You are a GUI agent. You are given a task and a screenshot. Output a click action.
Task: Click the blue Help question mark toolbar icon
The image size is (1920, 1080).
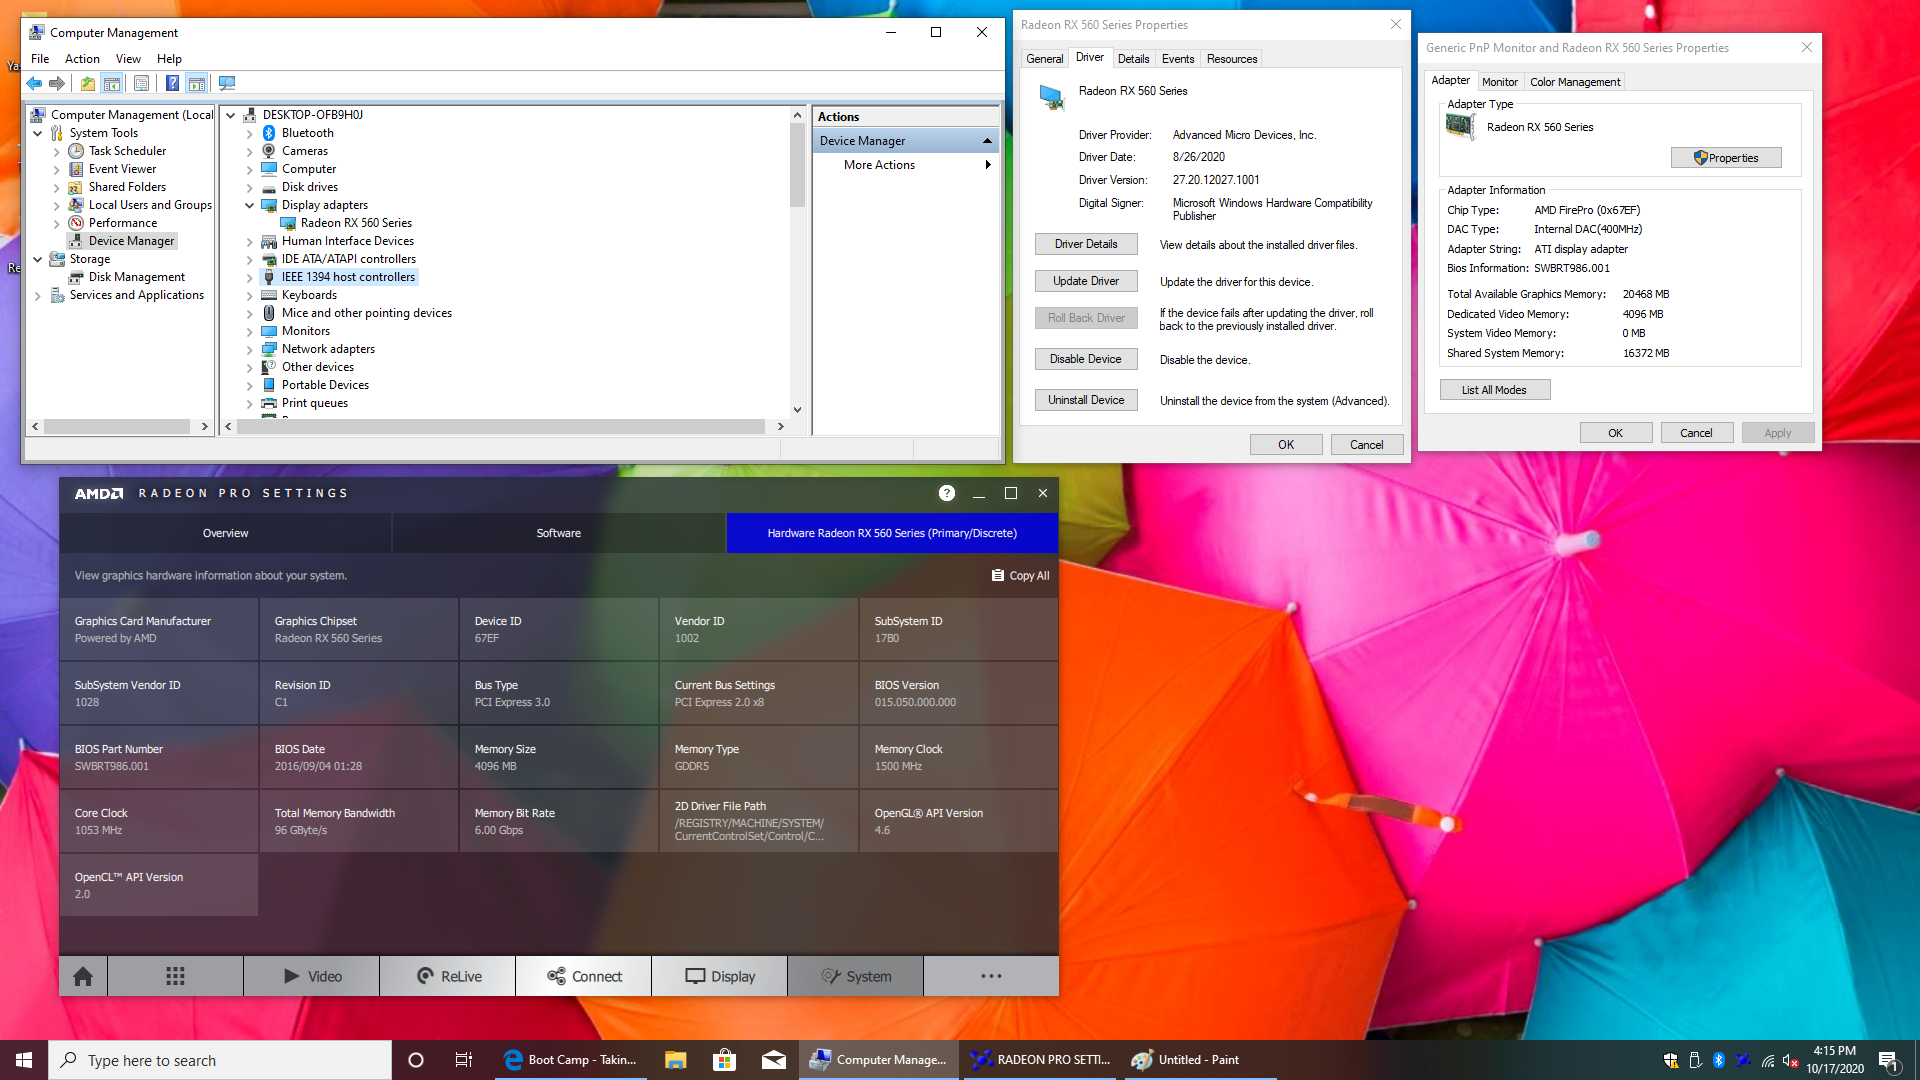[x=172, y=84]
